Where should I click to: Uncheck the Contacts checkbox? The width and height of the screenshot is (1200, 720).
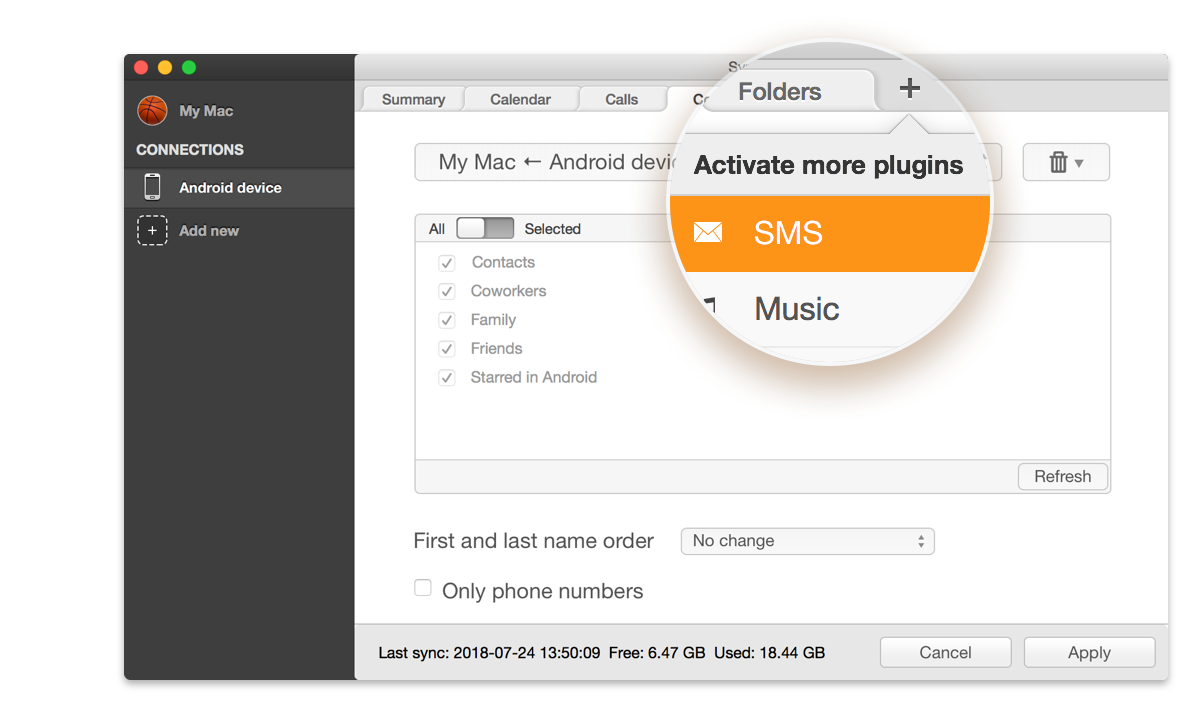(447, 263)
